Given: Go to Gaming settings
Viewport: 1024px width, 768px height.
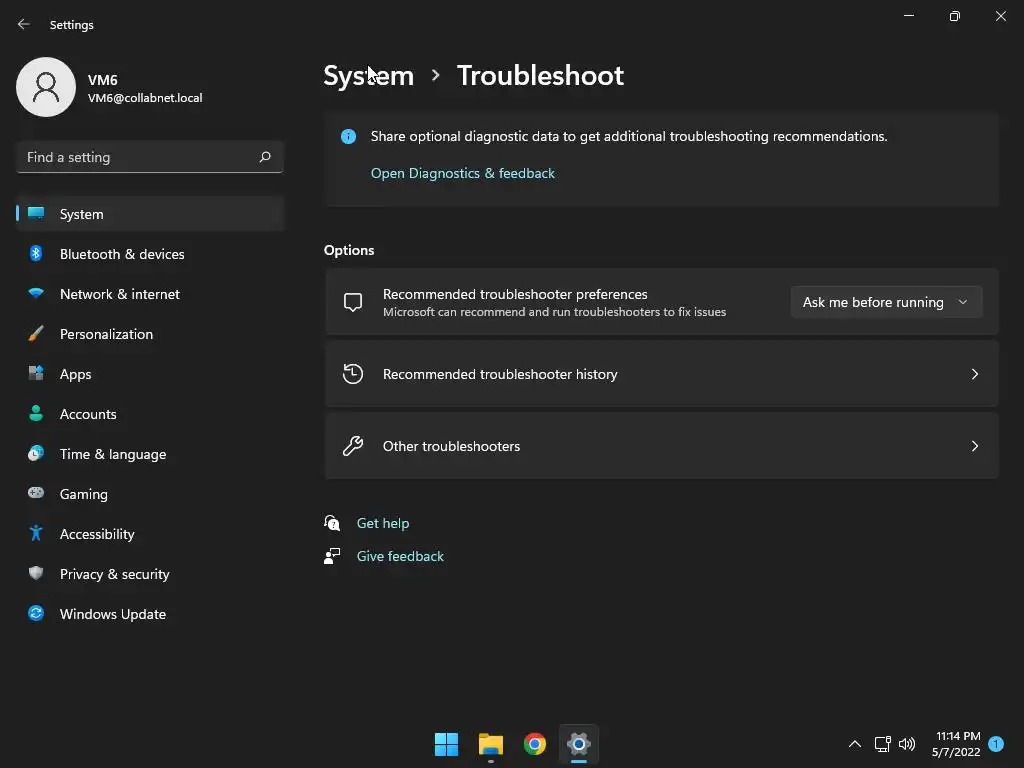Looking at the screenshot, I should click(x=150, y=493).
